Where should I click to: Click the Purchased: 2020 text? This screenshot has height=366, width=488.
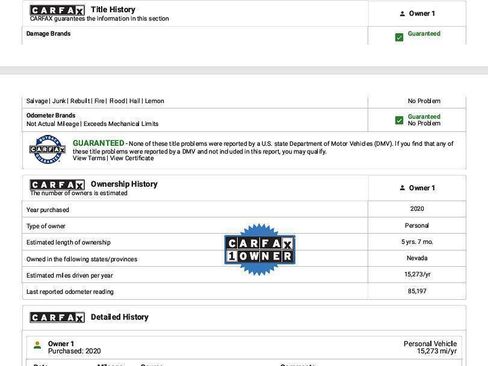74,351
